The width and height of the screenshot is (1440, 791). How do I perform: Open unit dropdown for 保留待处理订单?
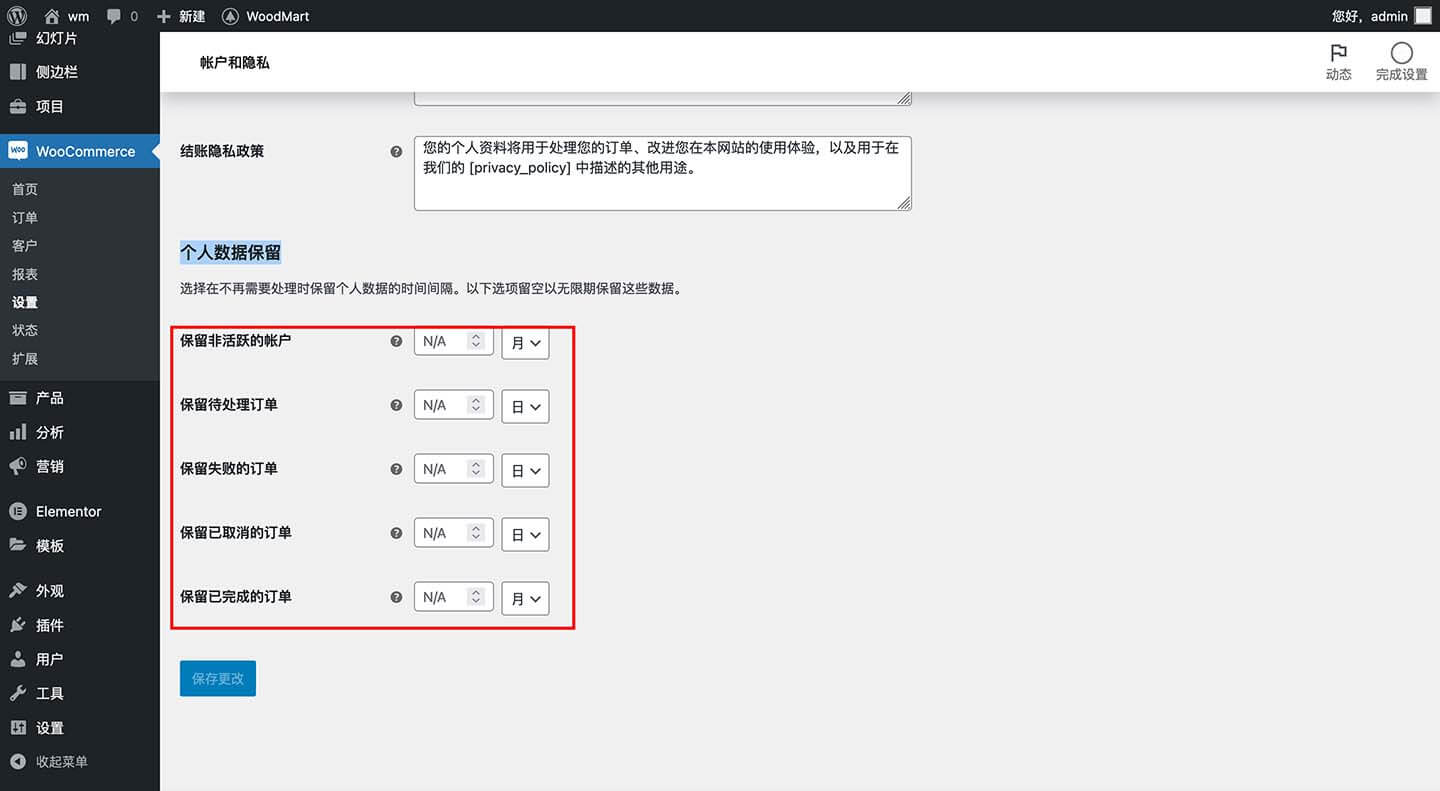click(525, 407)
